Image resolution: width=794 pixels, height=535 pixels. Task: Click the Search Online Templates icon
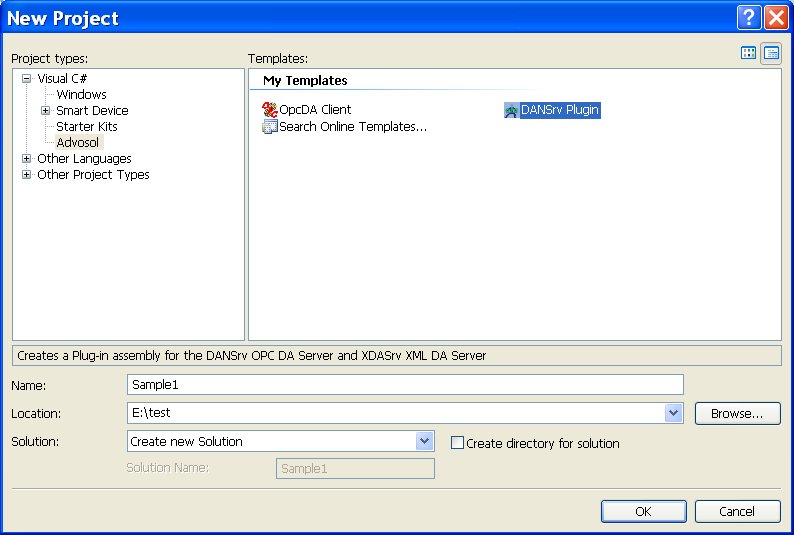click(270, 127)
